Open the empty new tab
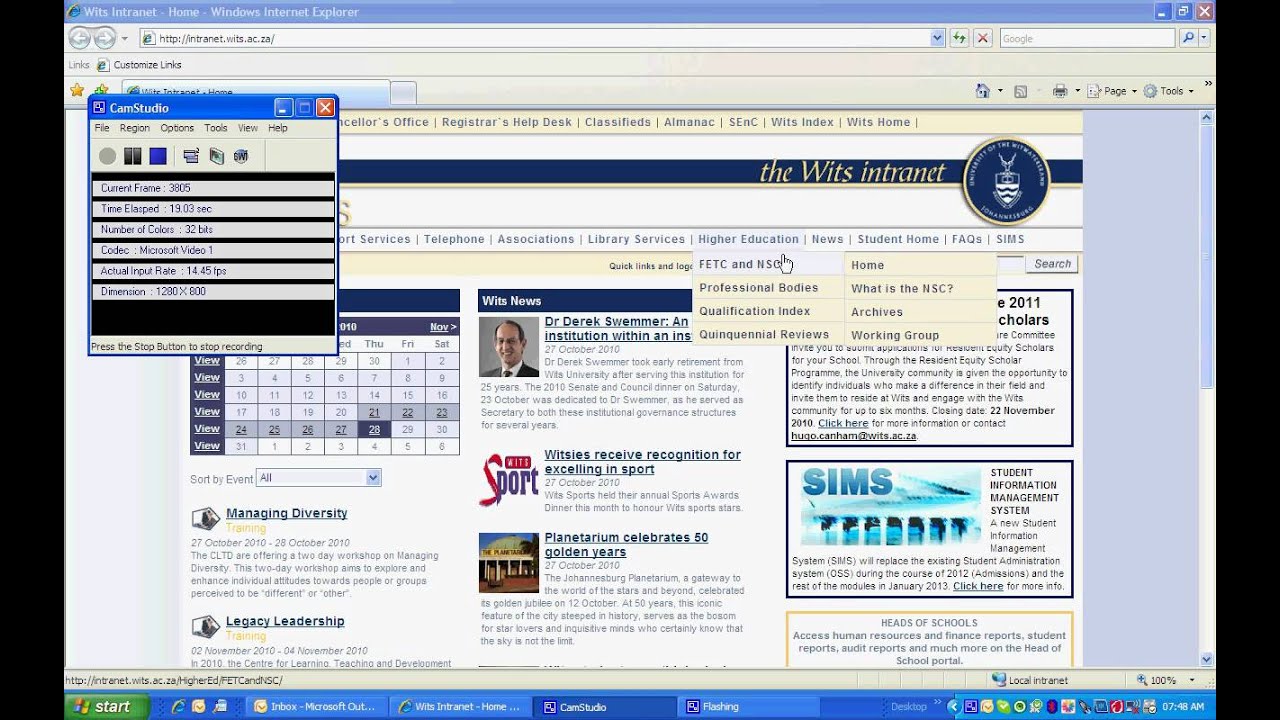 pyautogui.click(x=402, y=92)
